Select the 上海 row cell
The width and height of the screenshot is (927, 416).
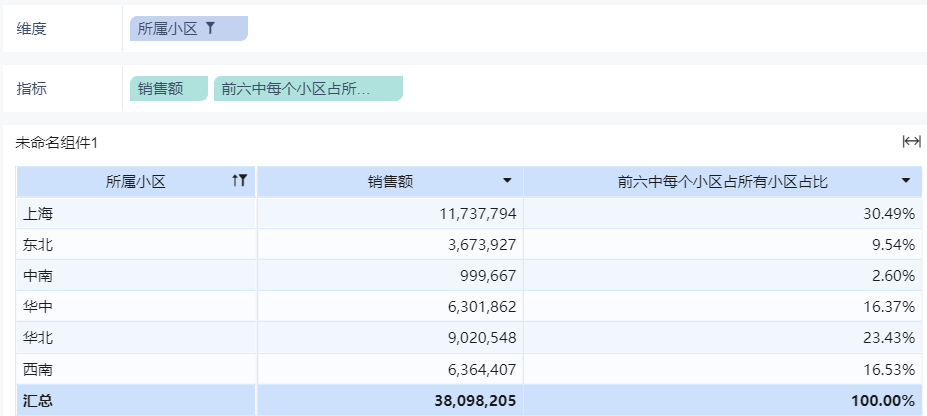pyautogui.click(x=38, y=213)
